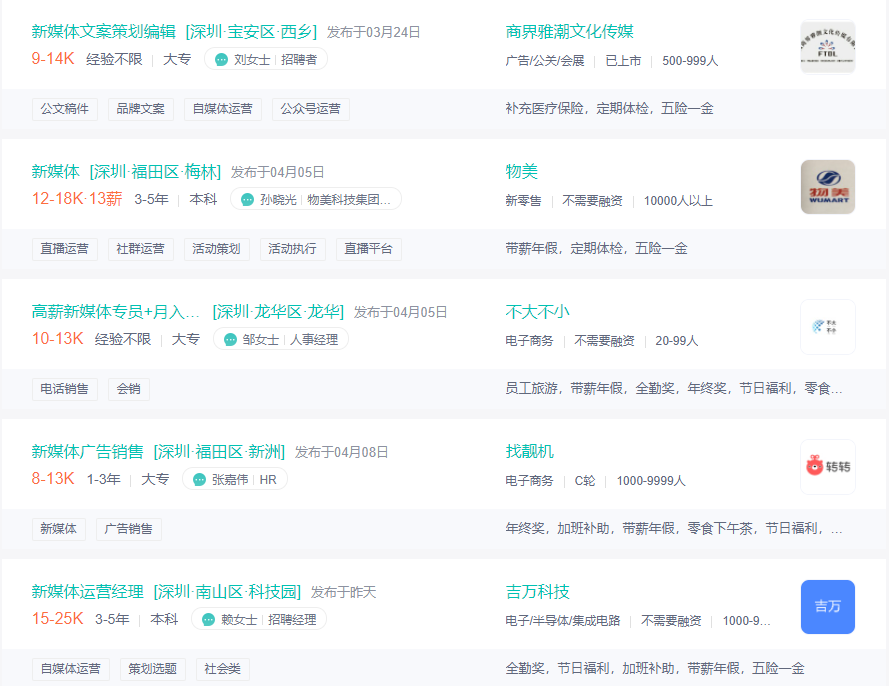Click chat icon beside 孙晓光 recruiter
This screenshot has width=889, height=686.
pos(247,200)
